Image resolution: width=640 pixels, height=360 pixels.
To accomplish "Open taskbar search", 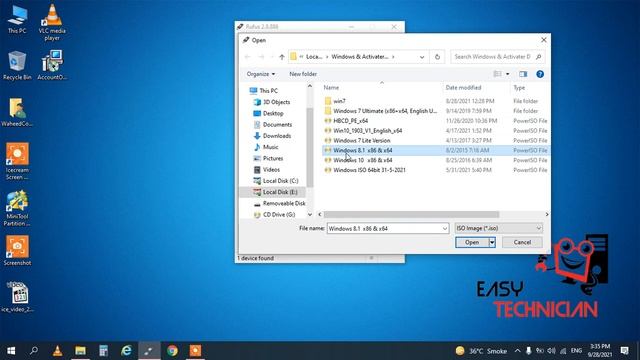I will pos(34,351).
